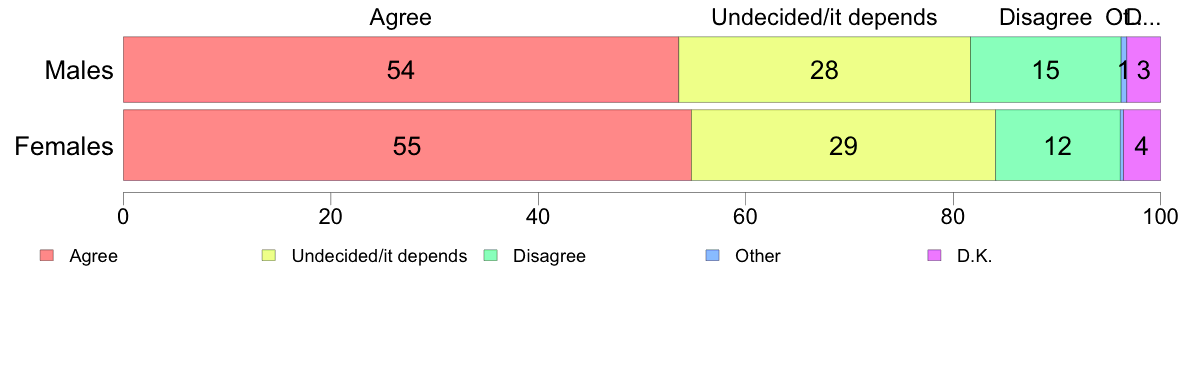
Task: Click the 60 tick label on axis
Action: (746, 215)
